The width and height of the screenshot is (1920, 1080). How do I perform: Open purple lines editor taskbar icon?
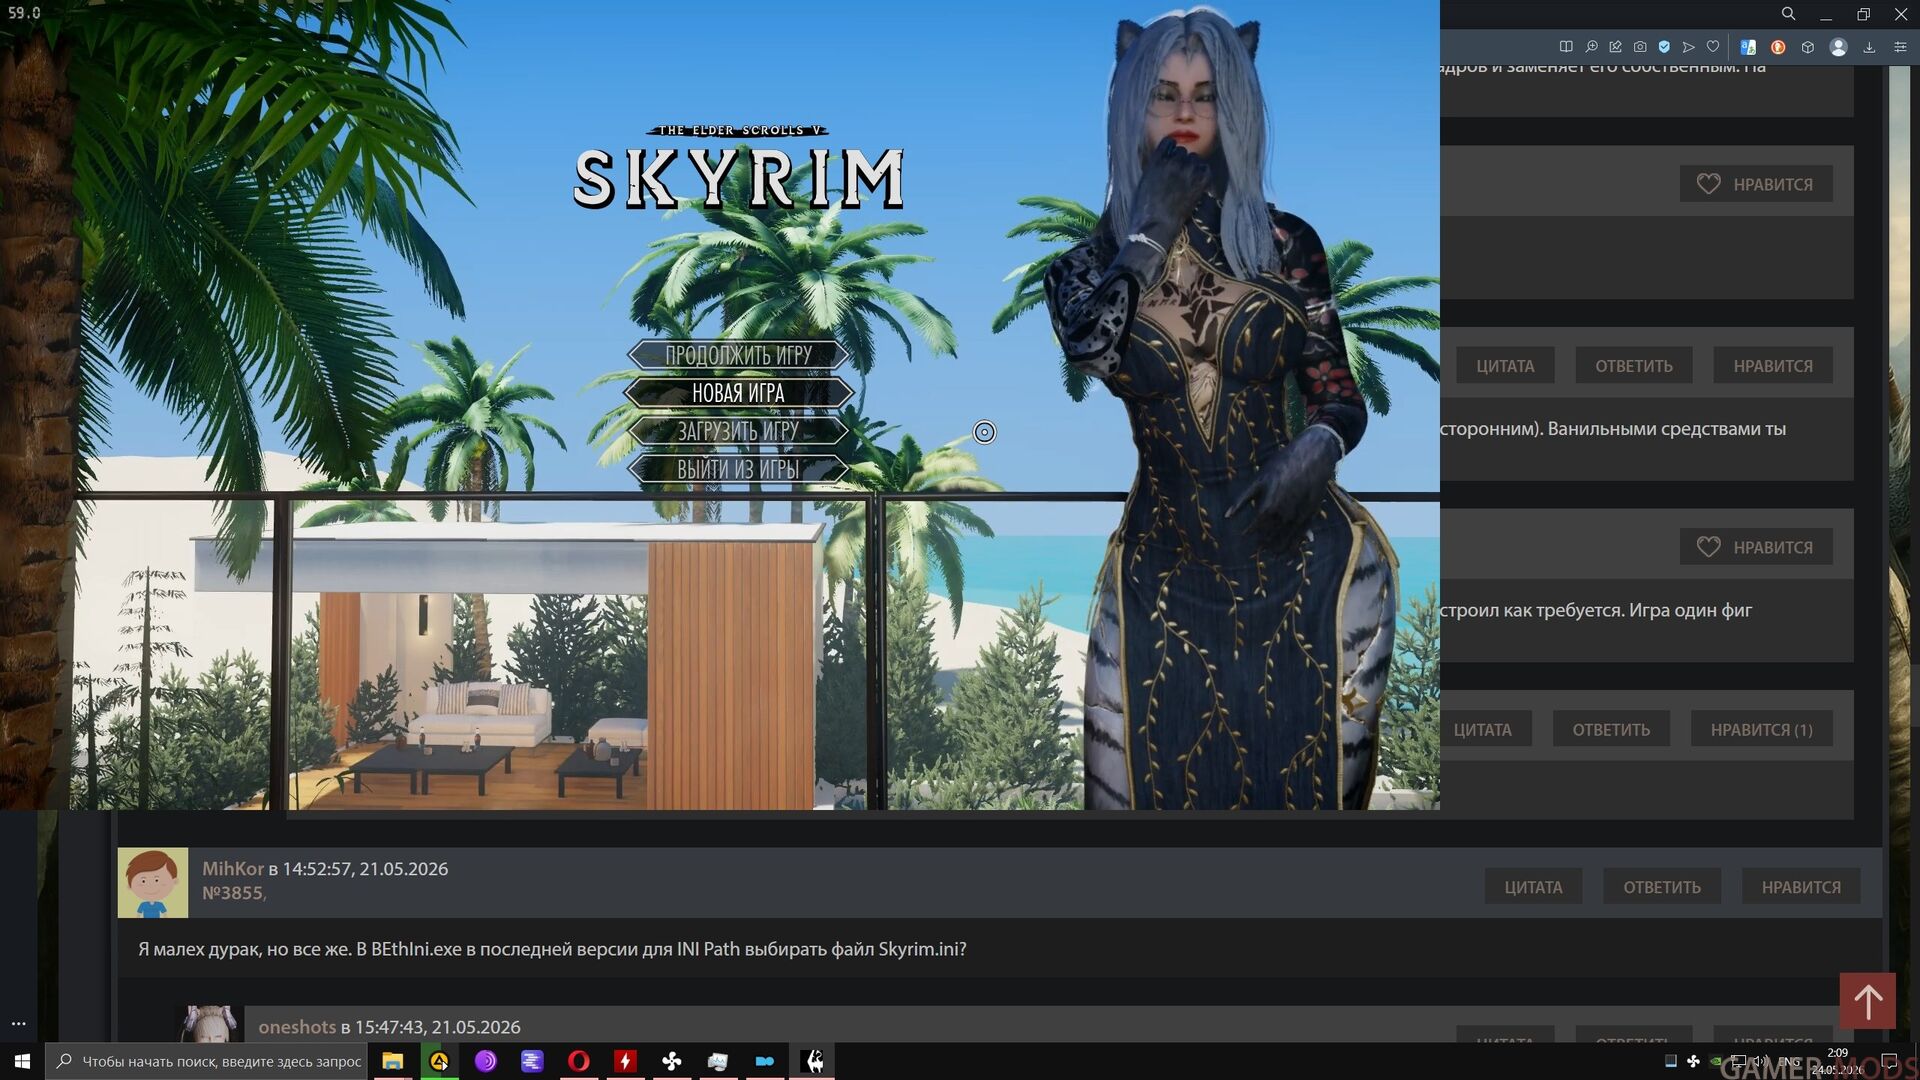point(532,1061)
